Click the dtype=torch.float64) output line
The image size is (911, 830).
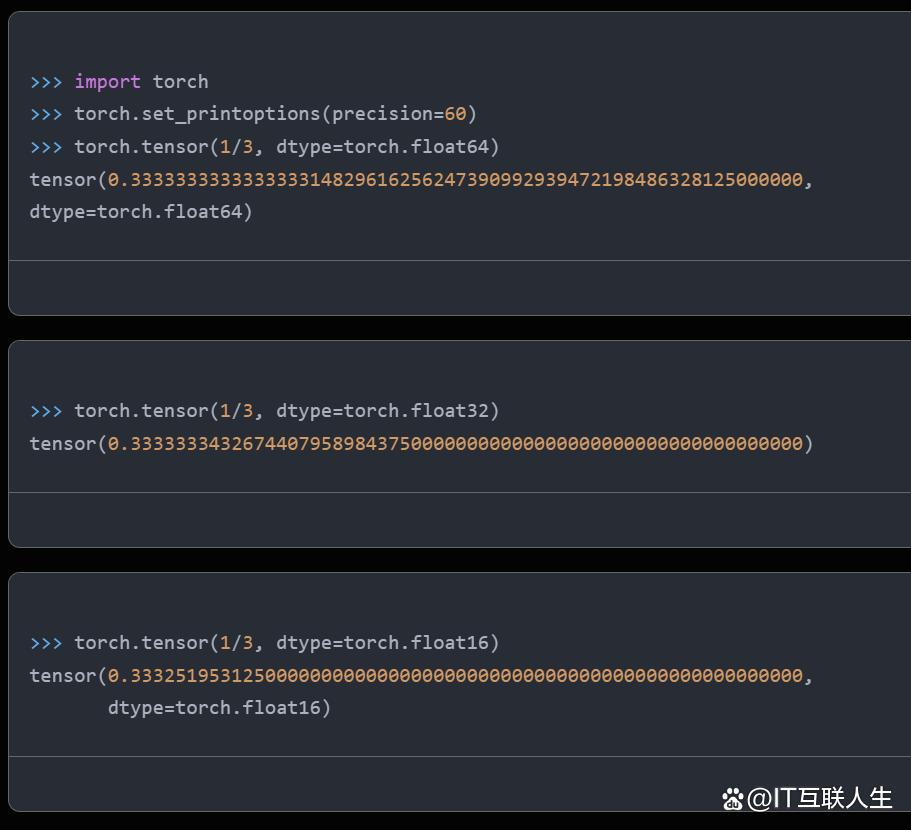pyautogui.click(x=141, y=212)
